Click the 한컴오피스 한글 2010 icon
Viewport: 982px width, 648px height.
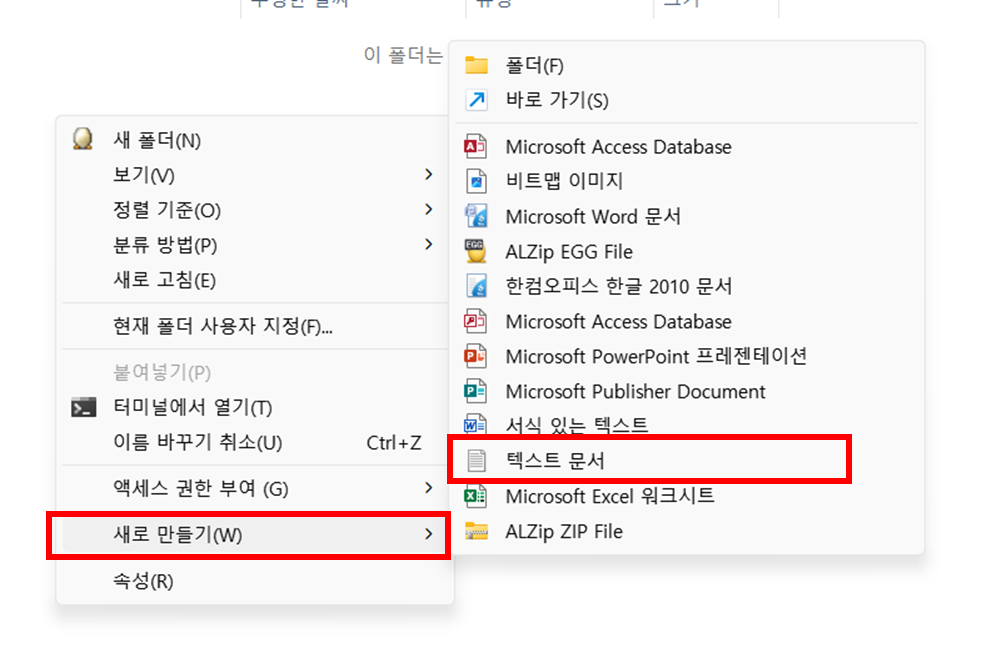[x=476, y=287]
